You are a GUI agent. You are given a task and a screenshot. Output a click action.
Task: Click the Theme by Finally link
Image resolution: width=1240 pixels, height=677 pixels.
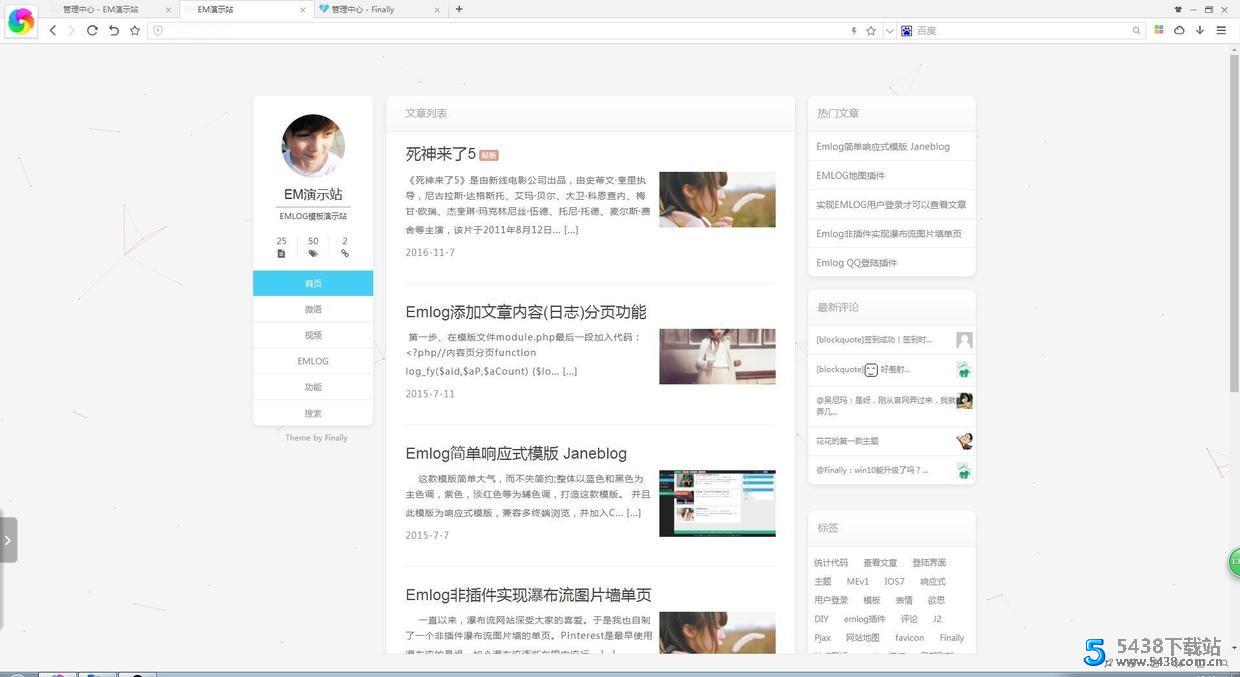point(316,437)
